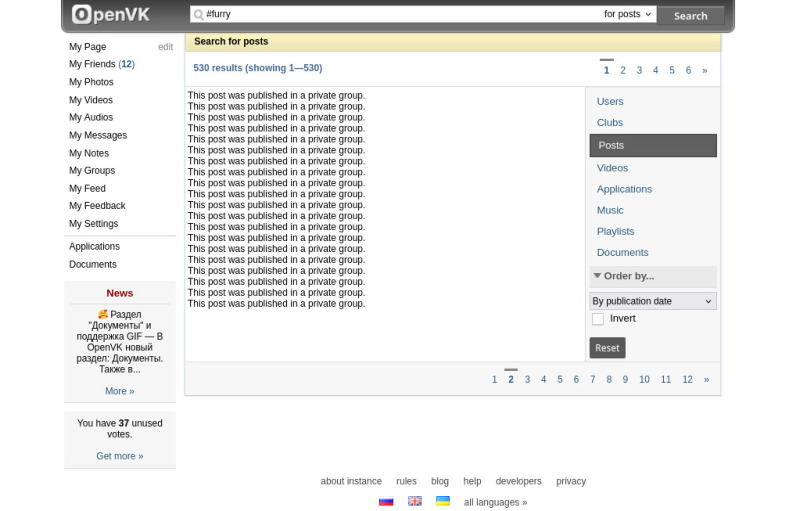Open the 'for posts' search type dropdown

(627, 14)
